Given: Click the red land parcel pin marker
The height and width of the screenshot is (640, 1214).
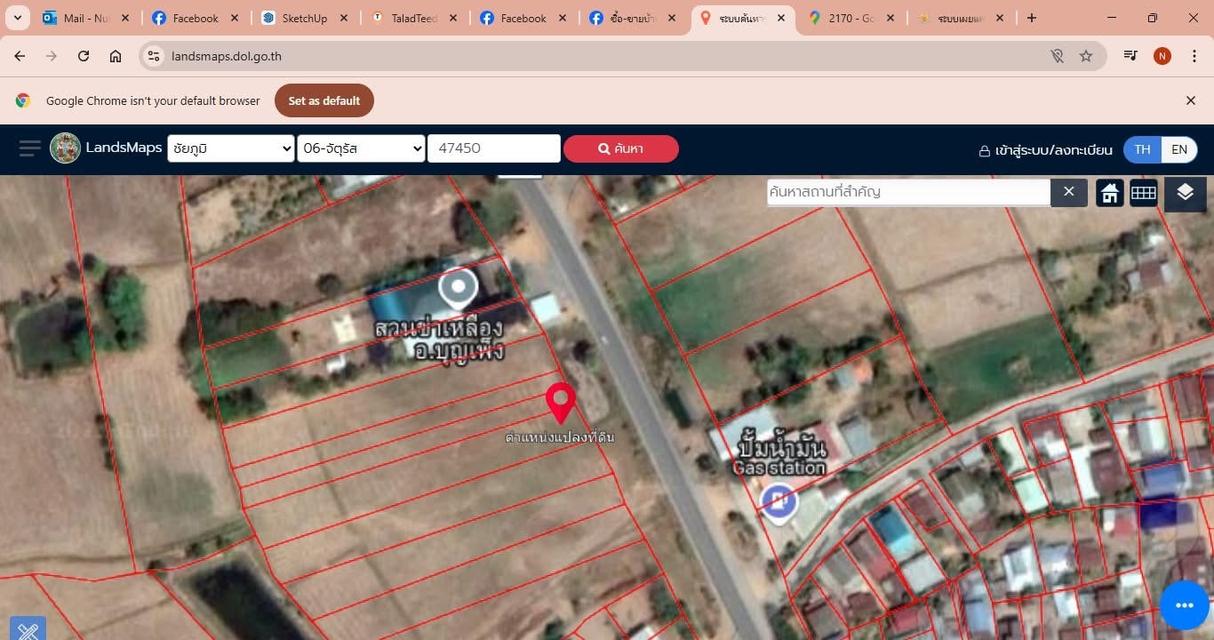Looking at the screenshot, I should (561, 402).
